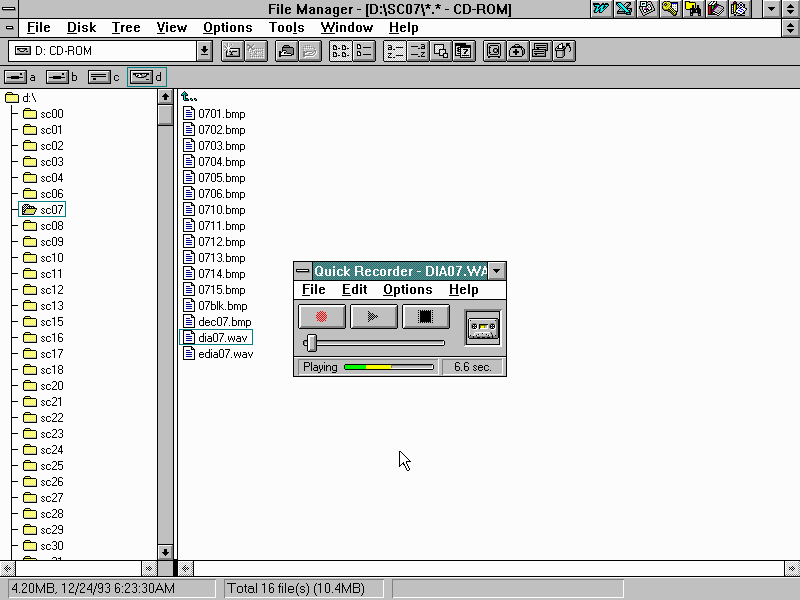The image size is (800, 600).
Task: Select the sc15 folder in tree
Action: [51, 322]
